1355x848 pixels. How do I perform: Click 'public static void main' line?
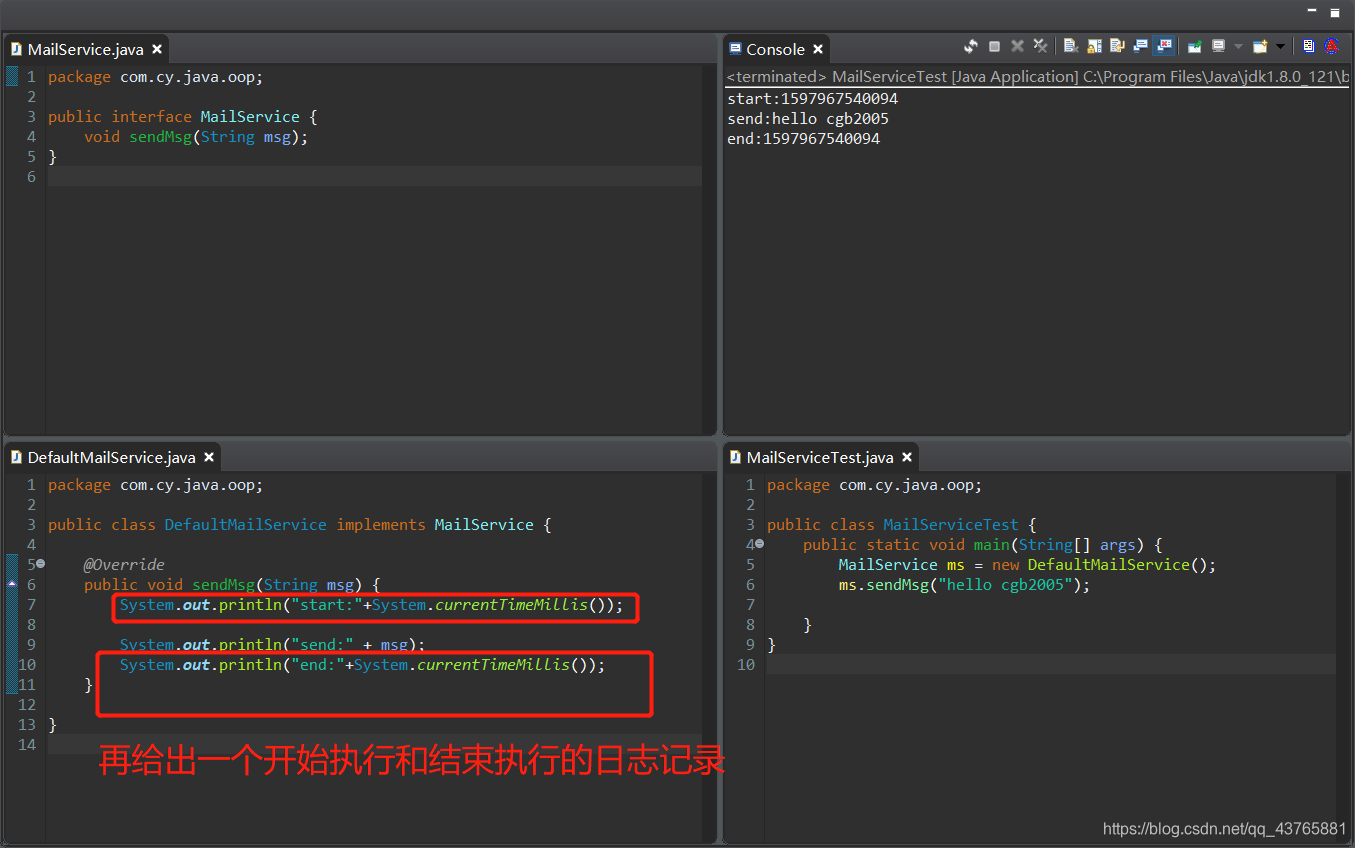coord(983,544)
